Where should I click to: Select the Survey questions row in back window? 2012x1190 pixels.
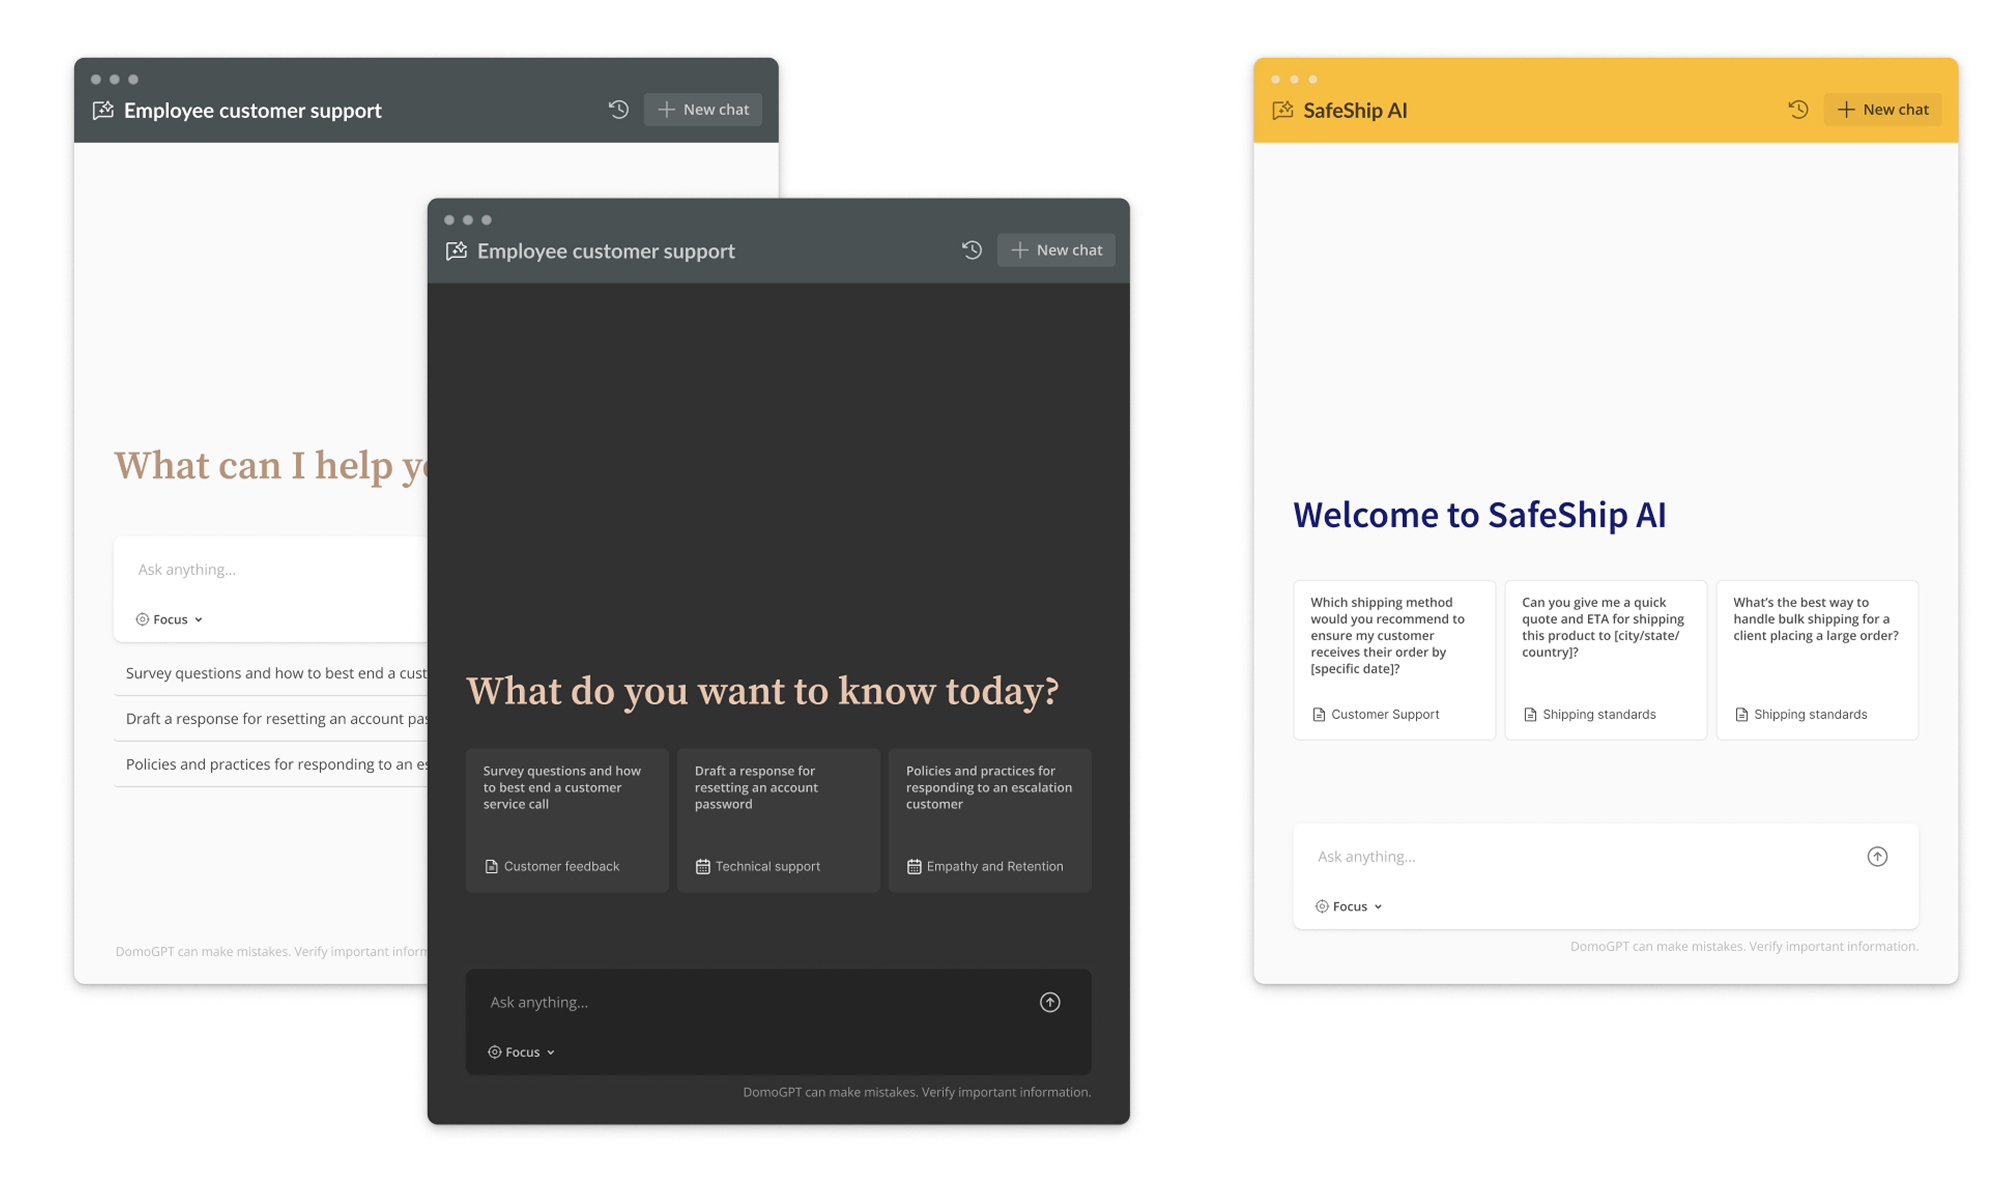271,673
